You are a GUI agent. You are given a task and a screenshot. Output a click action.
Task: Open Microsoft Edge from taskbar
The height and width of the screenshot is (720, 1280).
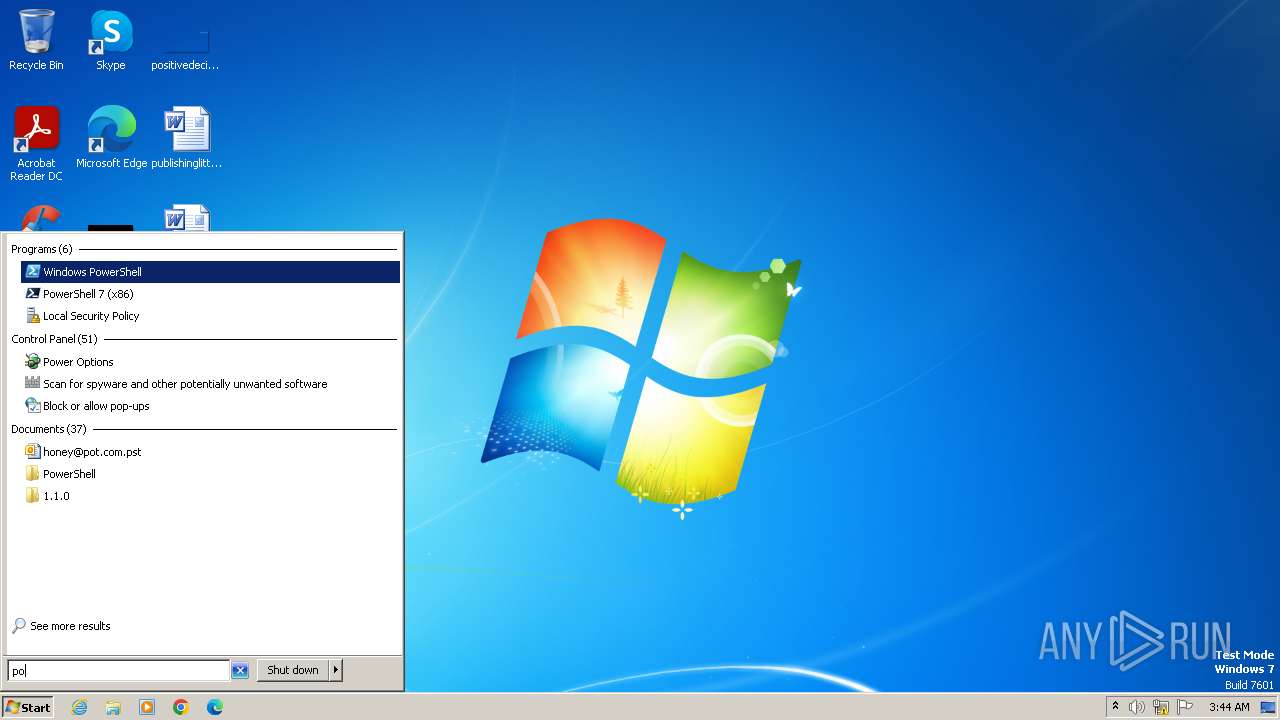[x=215, y=707]
